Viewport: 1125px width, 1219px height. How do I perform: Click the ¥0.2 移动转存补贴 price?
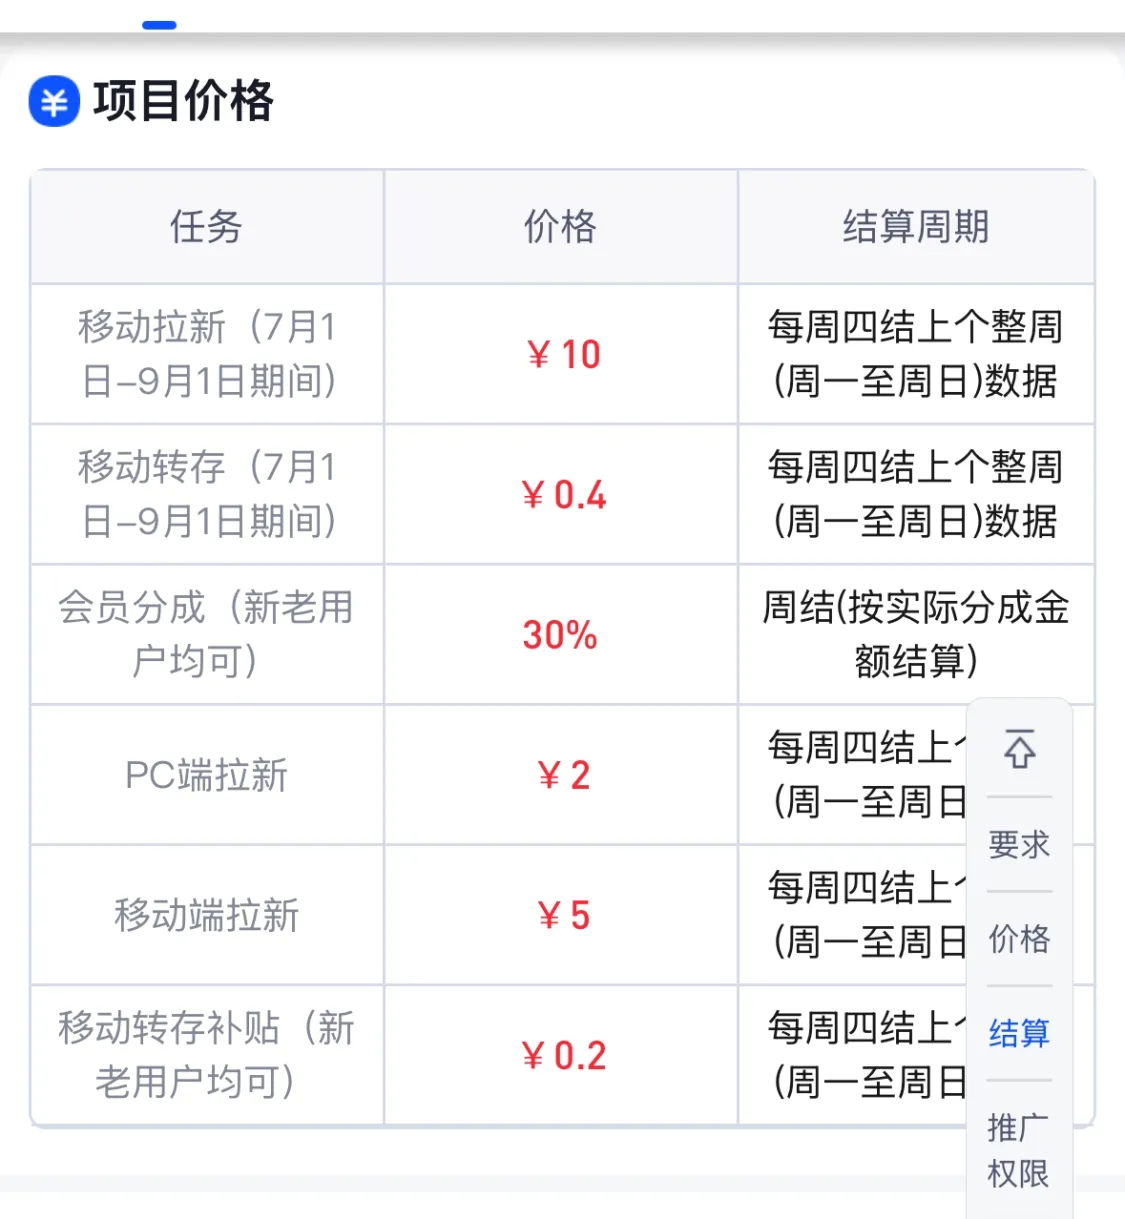click(563, 1055)
